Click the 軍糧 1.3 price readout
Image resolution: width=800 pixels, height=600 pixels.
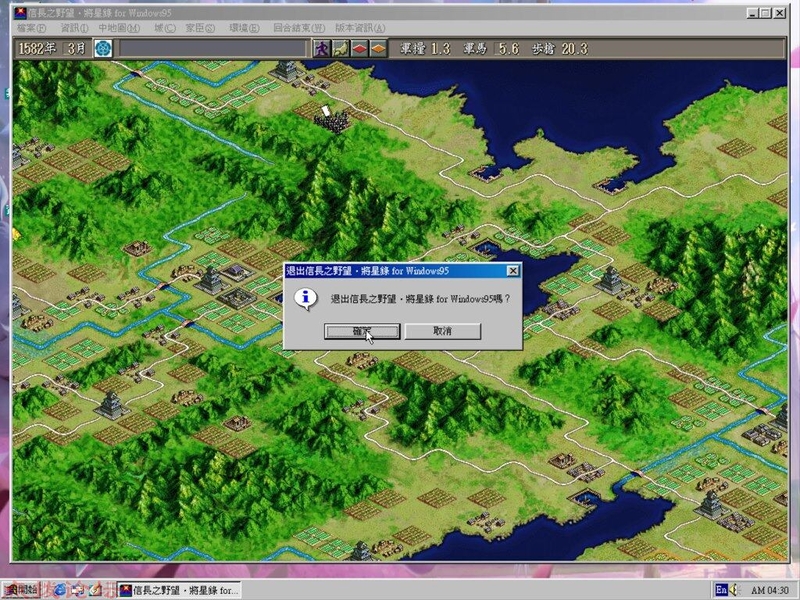point(424,49)
